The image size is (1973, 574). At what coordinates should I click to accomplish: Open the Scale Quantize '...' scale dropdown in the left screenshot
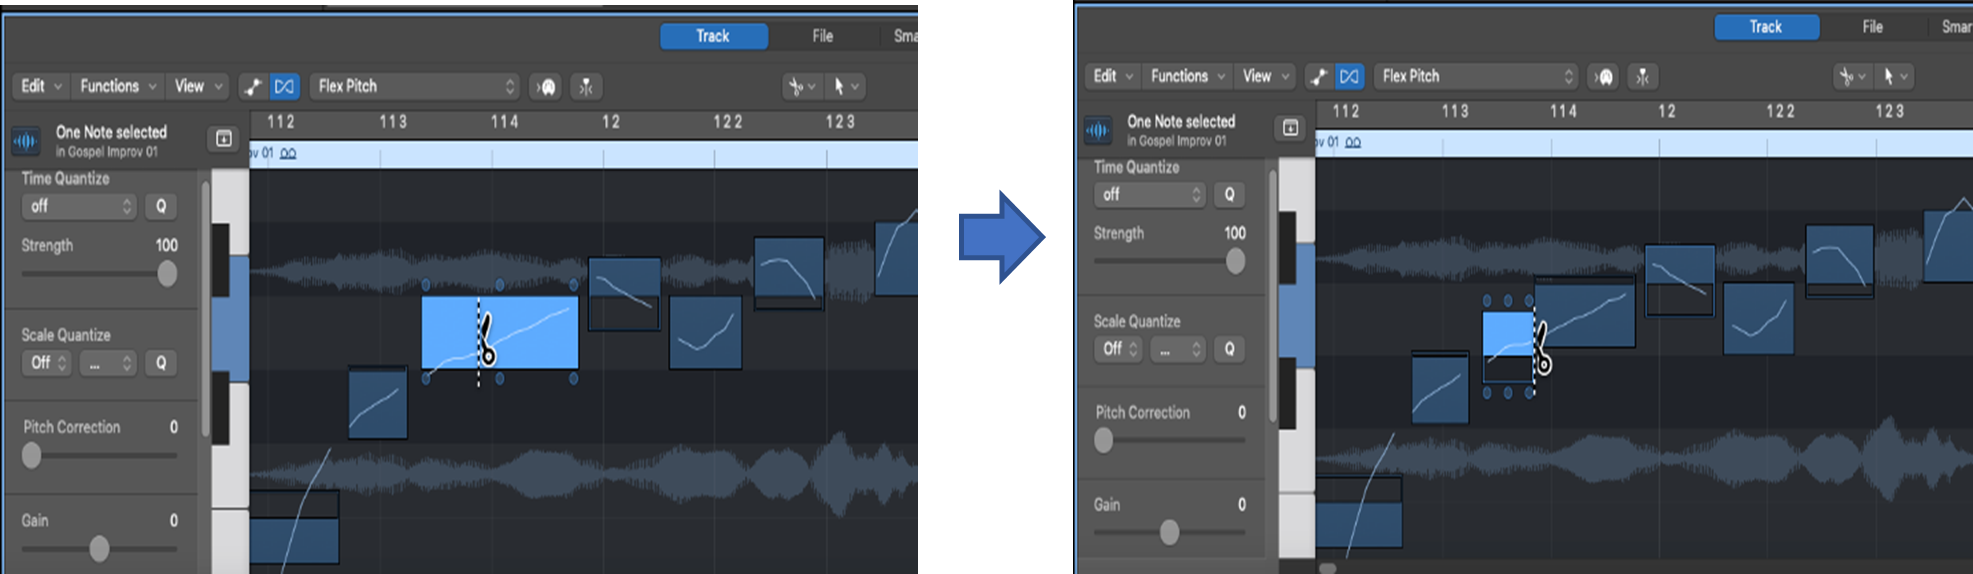[x=108, y=363]
